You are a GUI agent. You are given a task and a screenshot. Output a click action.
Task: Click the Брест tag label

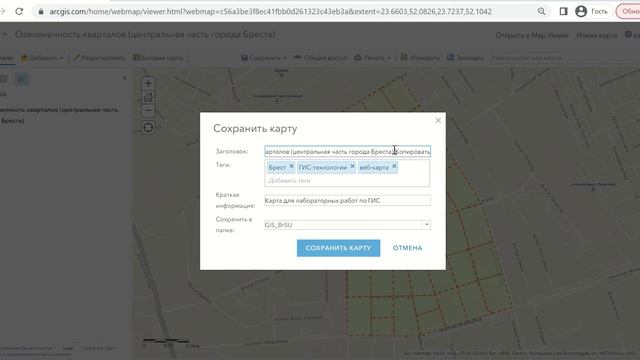click(277, 167)
